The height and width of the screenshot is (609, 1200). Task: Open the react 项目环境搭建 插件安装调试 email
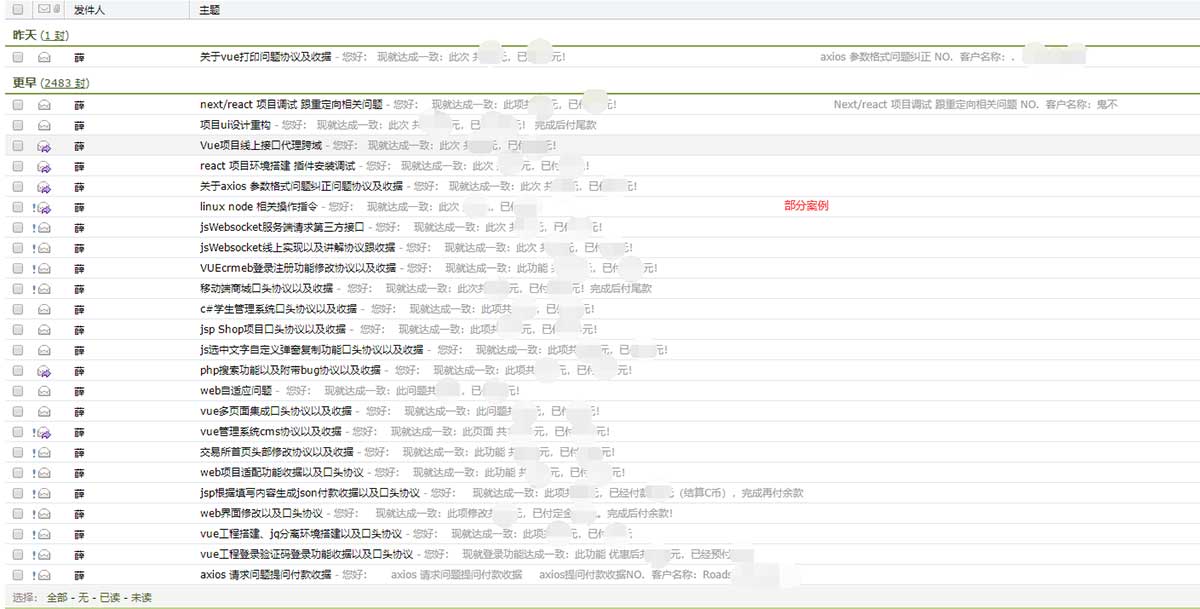(x=277, y=166)
